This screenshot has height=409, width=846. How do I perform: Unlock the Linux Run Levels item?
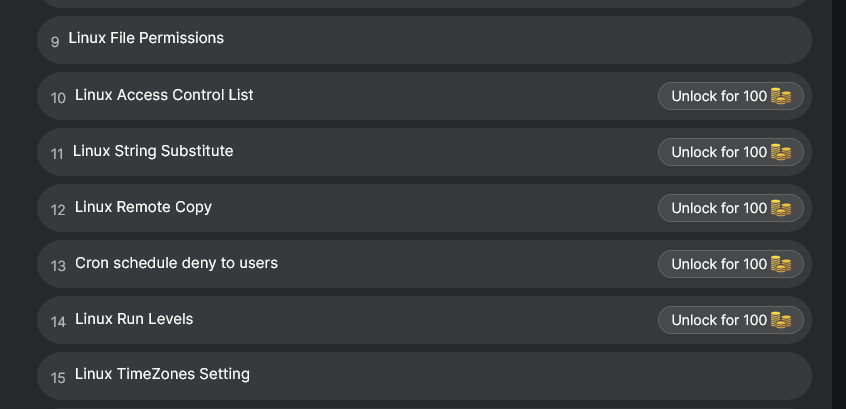pos(731,320)
